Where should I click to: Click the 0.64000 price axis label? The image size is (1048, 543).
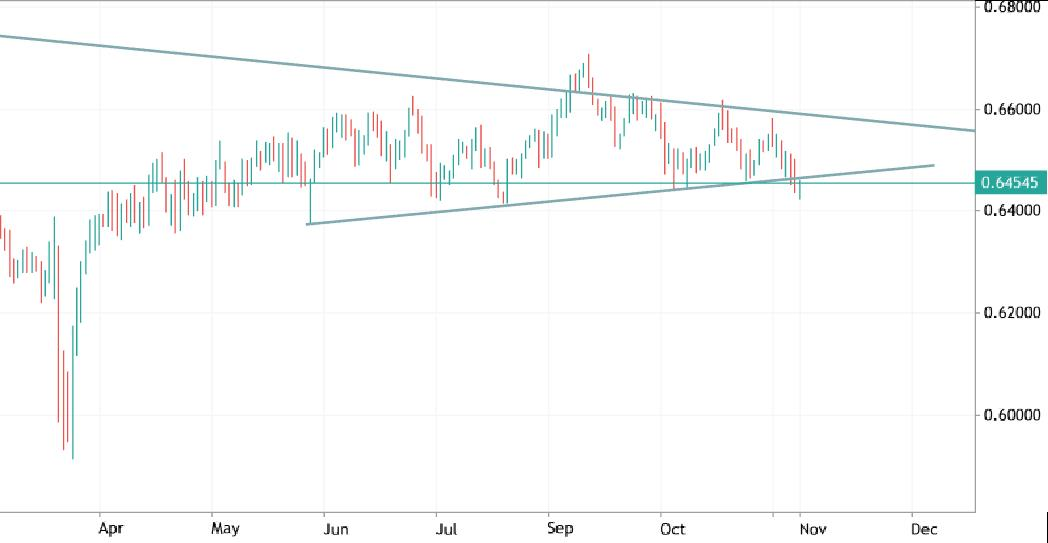click(1010, 210)
